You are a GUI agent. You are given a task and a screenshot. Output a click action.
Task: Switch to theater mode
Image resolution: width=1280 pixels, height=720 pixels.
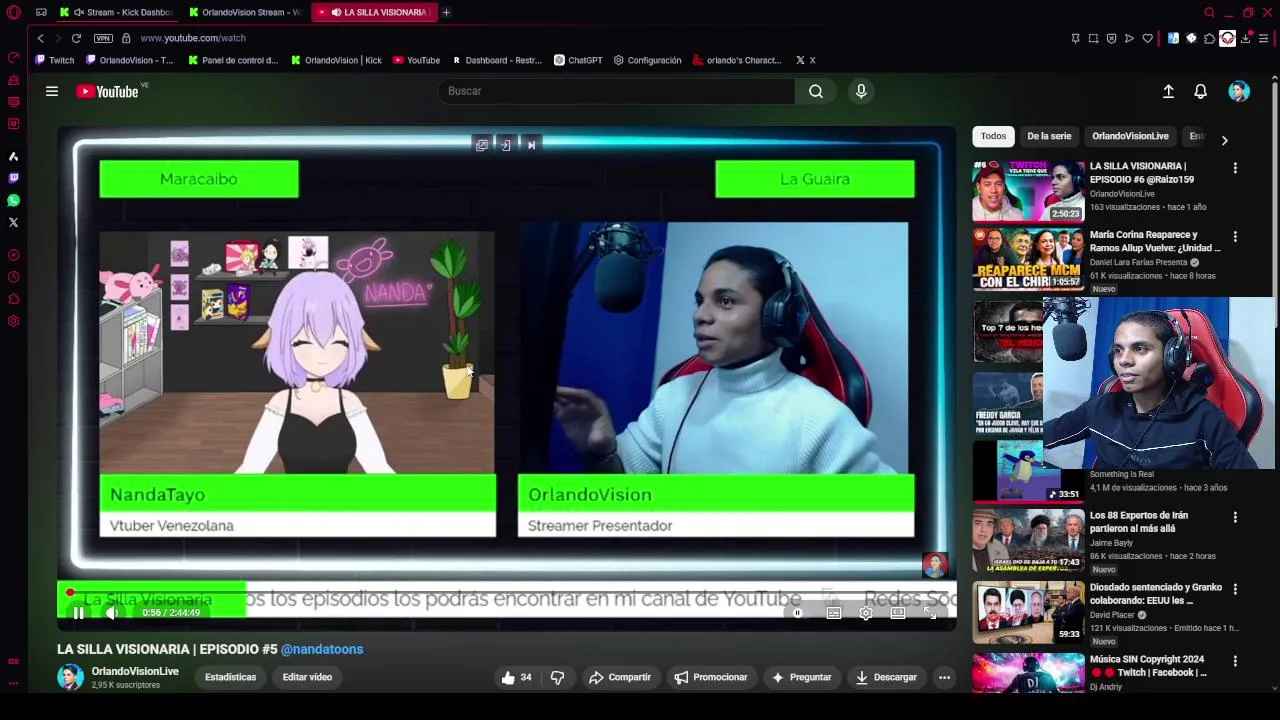898,613
